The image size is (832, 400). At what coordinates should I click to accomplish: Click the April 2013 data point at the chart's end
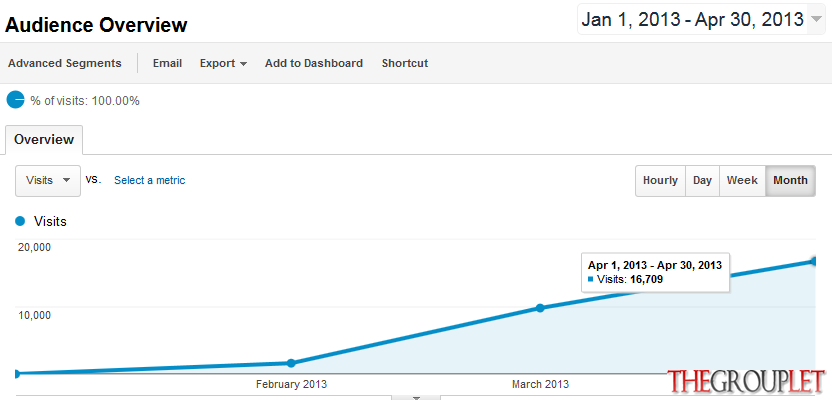coord(814,261)
